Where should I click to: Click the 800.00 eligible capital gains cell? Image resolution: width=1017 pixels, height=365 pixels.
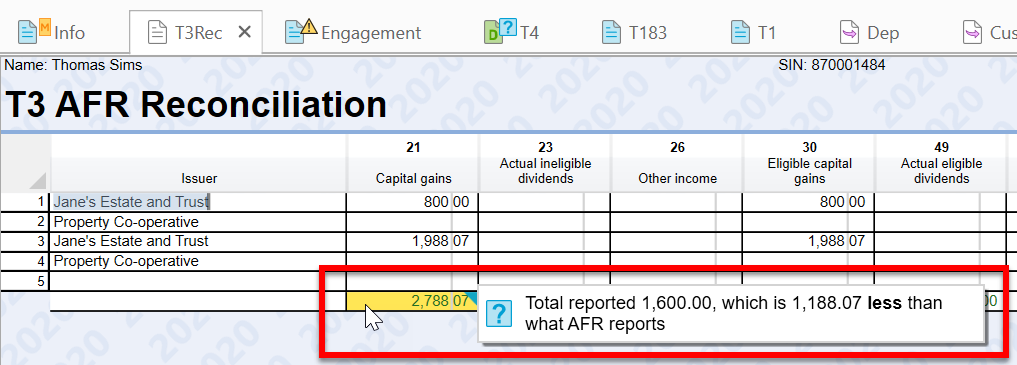[808, 202]
